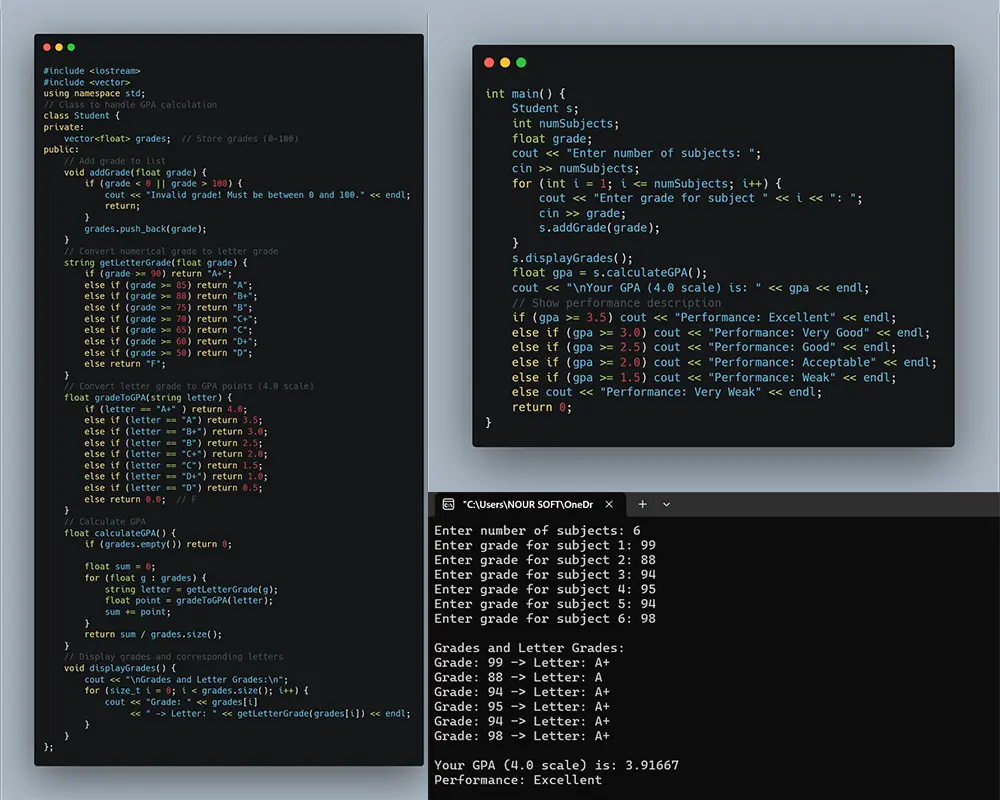Click the 'float sum = 0;' line
Screen dimensions: 1000x800
click(120, 567)
